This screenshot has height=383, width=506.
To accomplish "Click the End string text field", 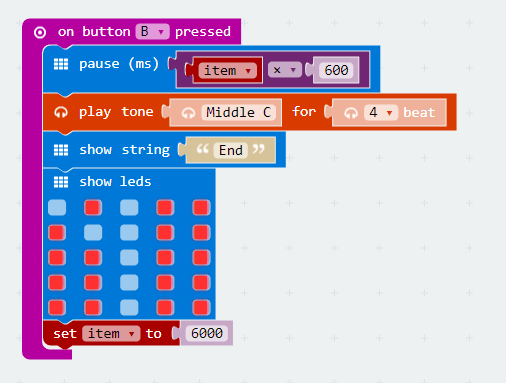I will (x=231, y=150).
